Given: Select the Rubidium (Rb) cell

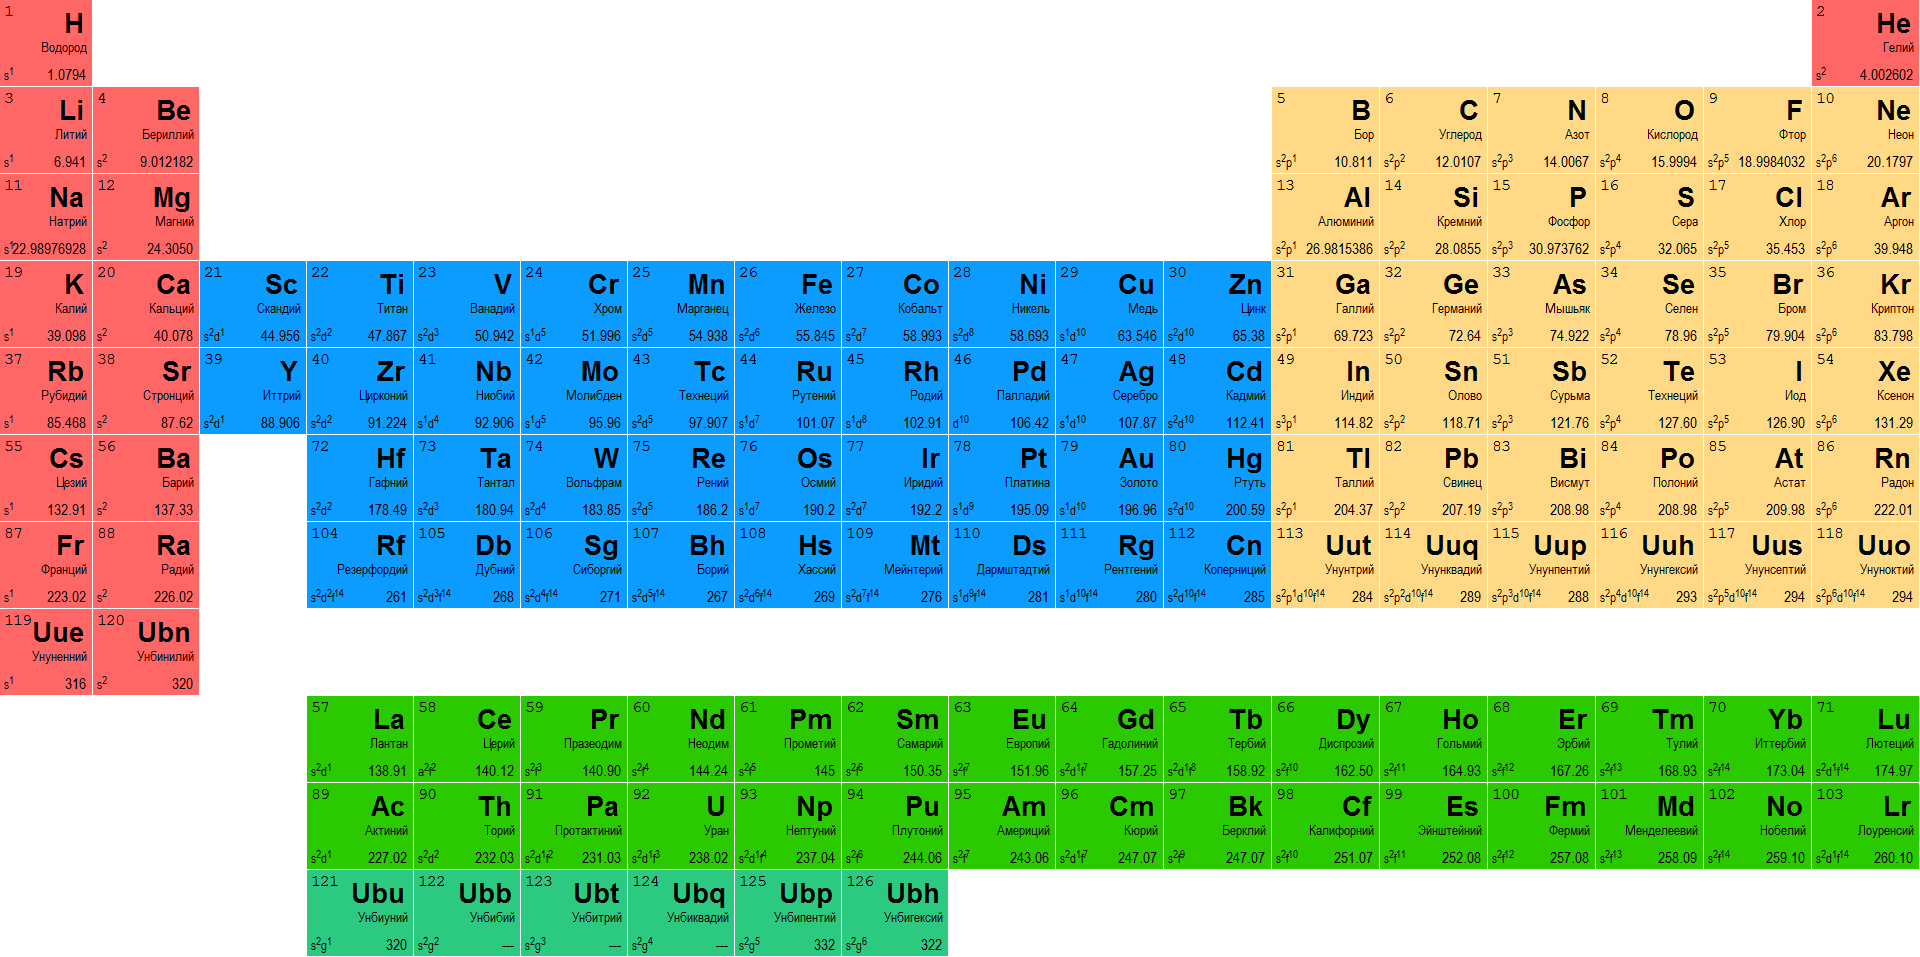Looking at the screenshot, I should coord(46,391).
